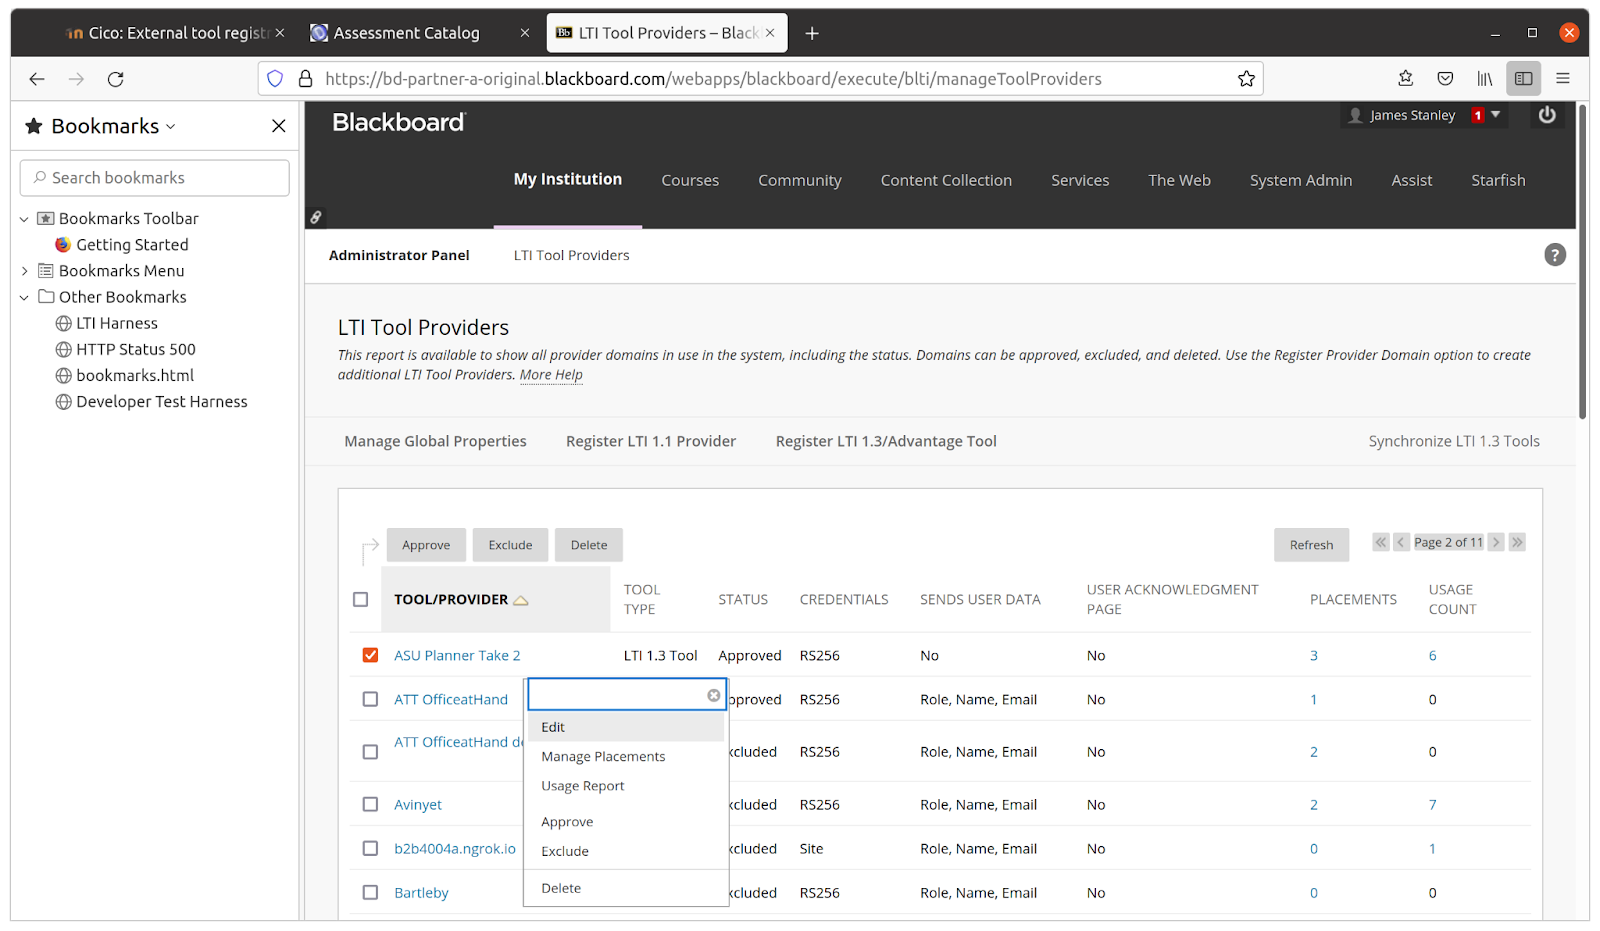Go back to the previous page
The height and width of the screenshot is (931, 1600).
37,79
